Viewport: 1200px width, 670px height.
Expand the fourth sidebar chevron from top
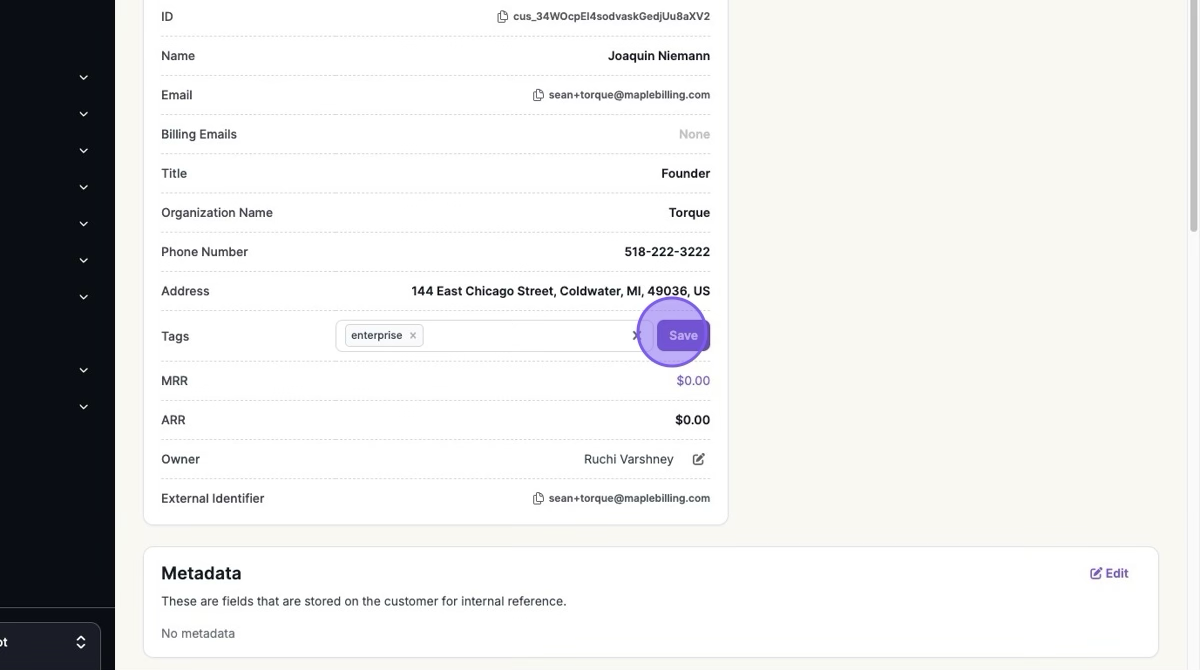point(84,187)
